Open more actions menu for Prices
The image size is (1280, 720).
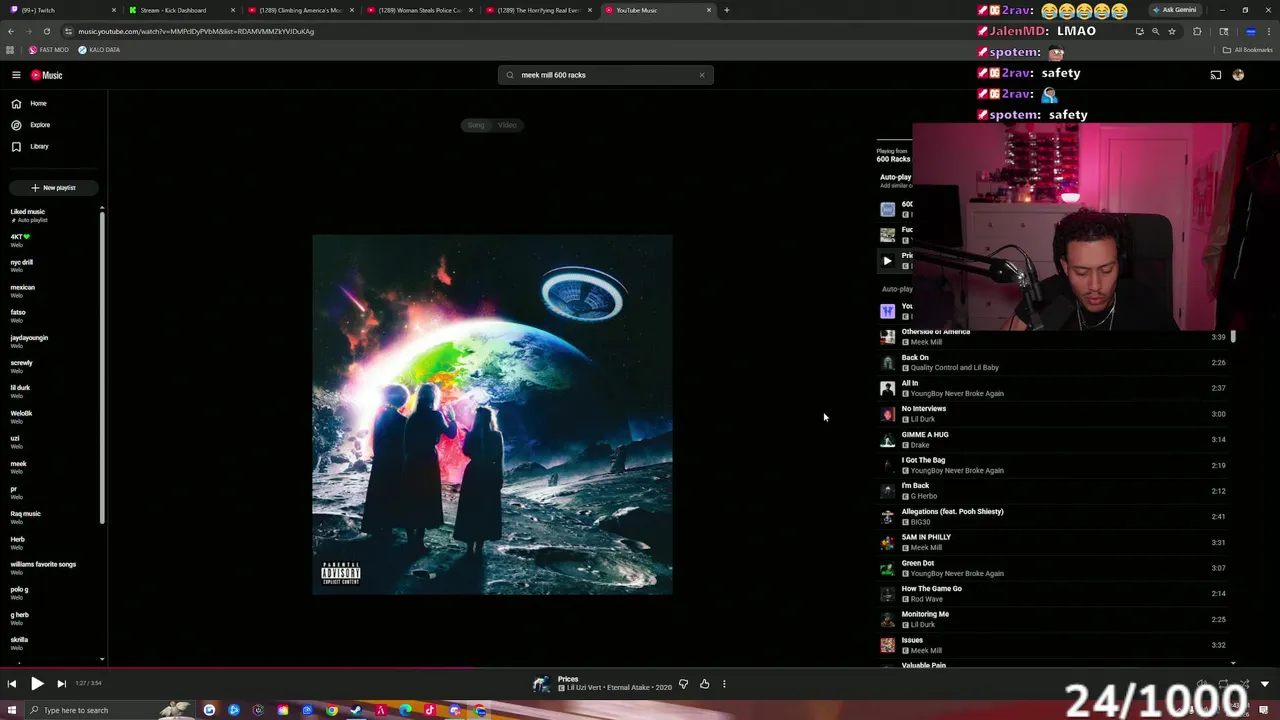click(x=724, y=684)
